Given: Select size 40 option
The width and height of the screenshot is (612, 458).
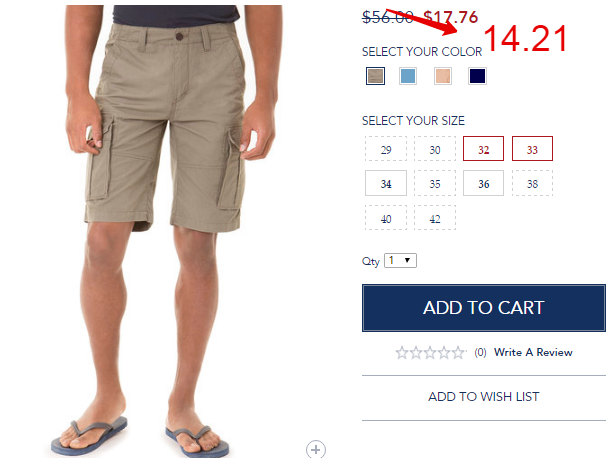Looking at the screenshot, I should pyautogui.click(x=386, y=218).
